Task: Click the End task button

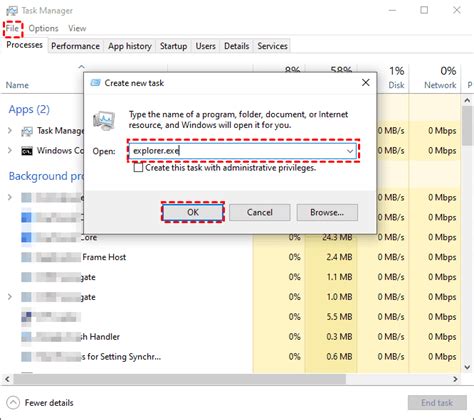Action: click(437, 403)
